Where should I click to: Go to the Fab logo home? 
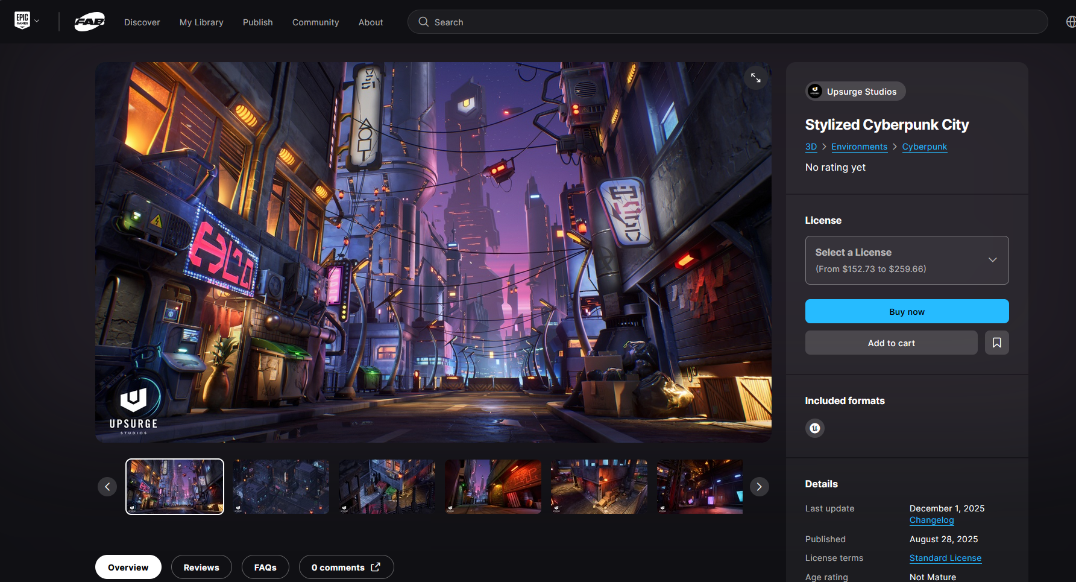click(x=89, y=22)
